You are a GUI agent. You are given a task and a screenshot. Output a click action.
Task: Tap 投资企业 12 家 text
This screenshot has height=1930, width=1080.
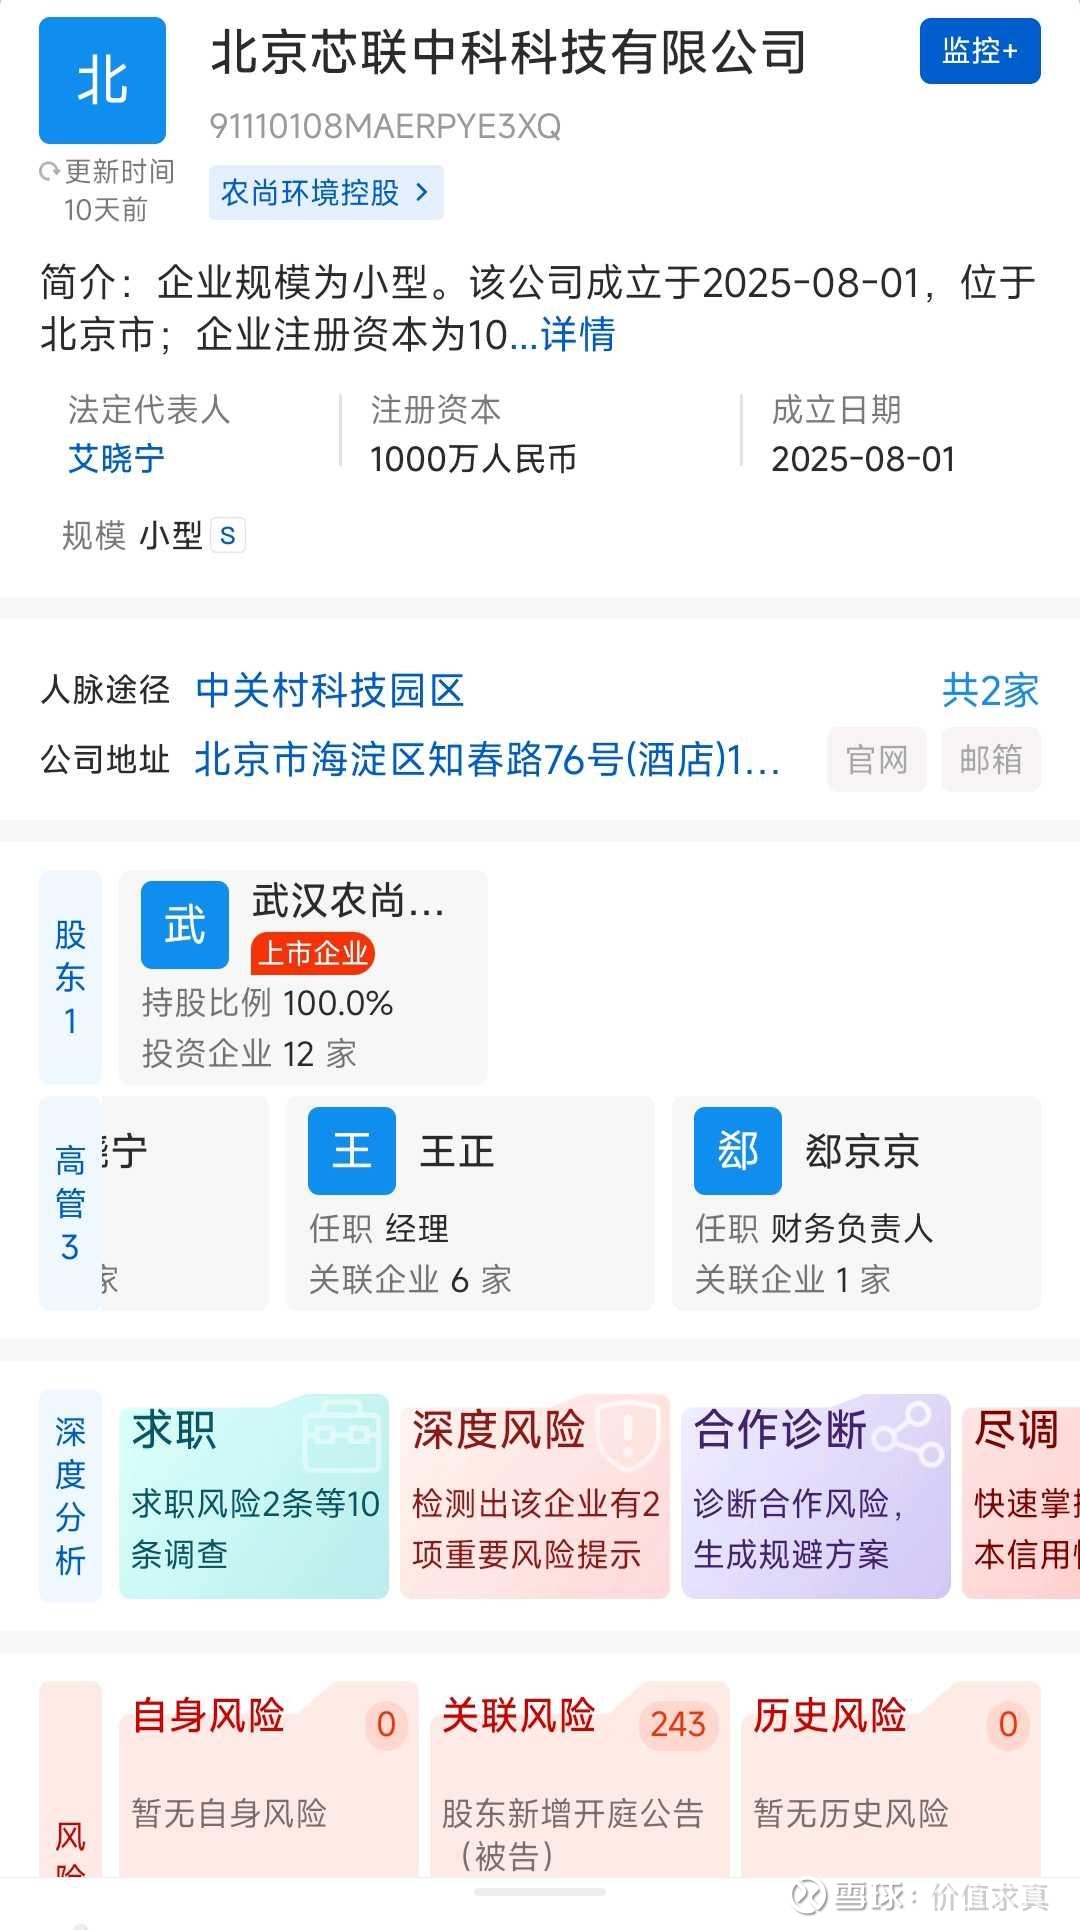click(x=249, y=1054)
